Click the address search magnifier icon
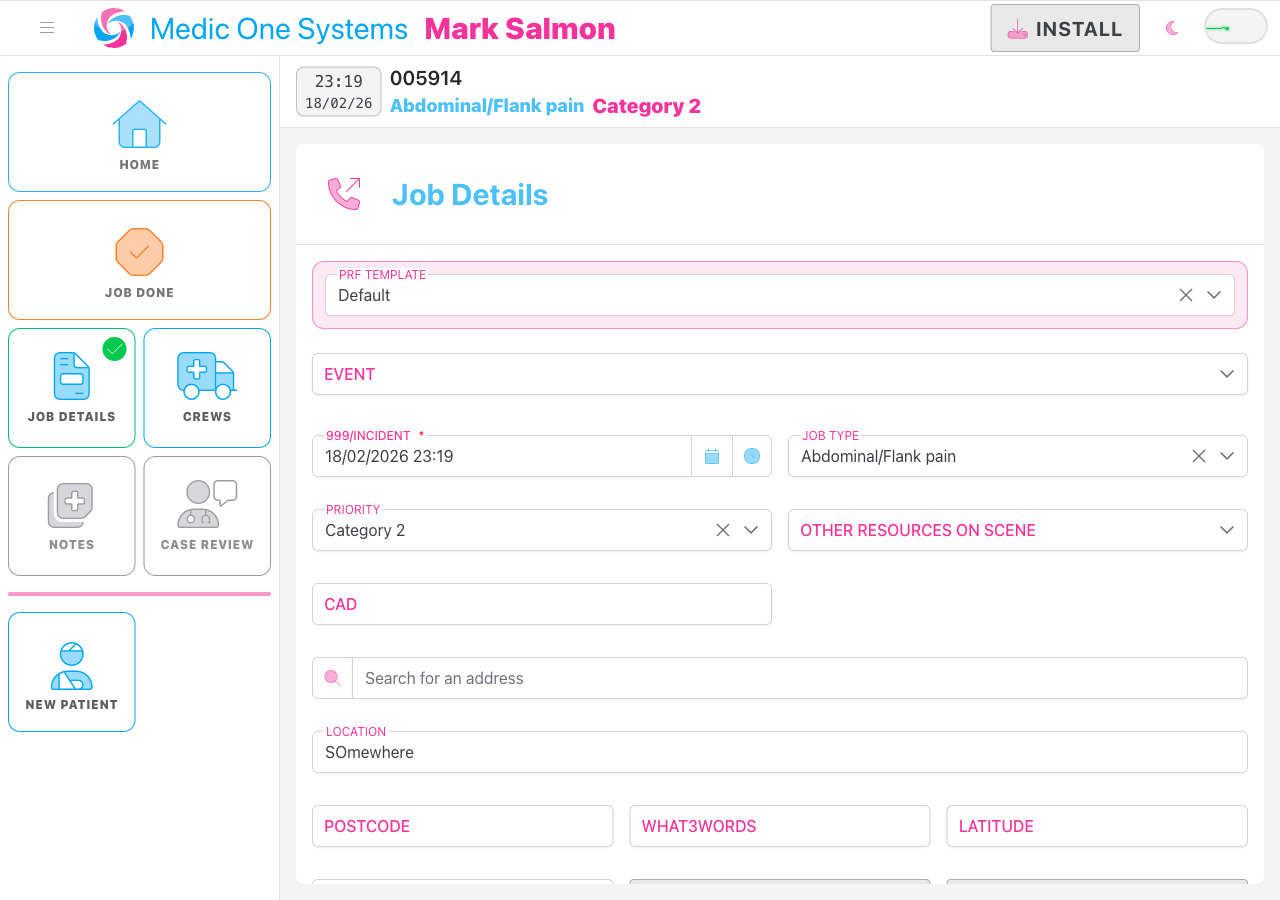 coord(331,677)
